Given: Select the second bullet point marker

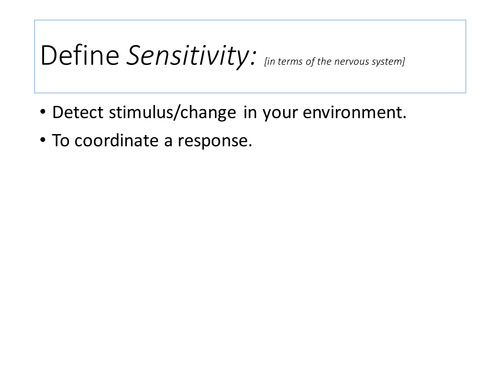Looking at the screenshot, I should coord(43,140).
